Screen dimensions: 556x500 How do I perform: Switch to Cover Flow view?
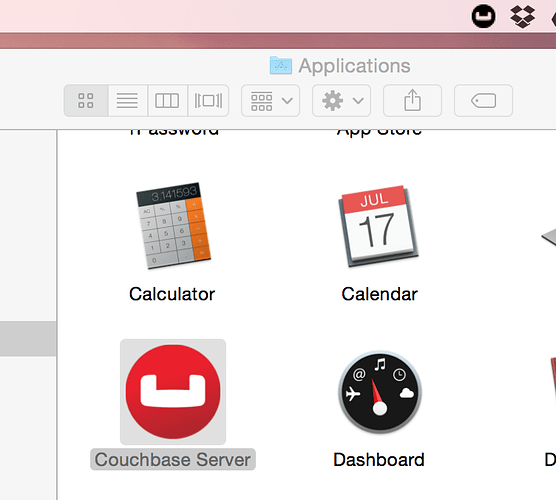pyautogui.click(x=208, y=101)
